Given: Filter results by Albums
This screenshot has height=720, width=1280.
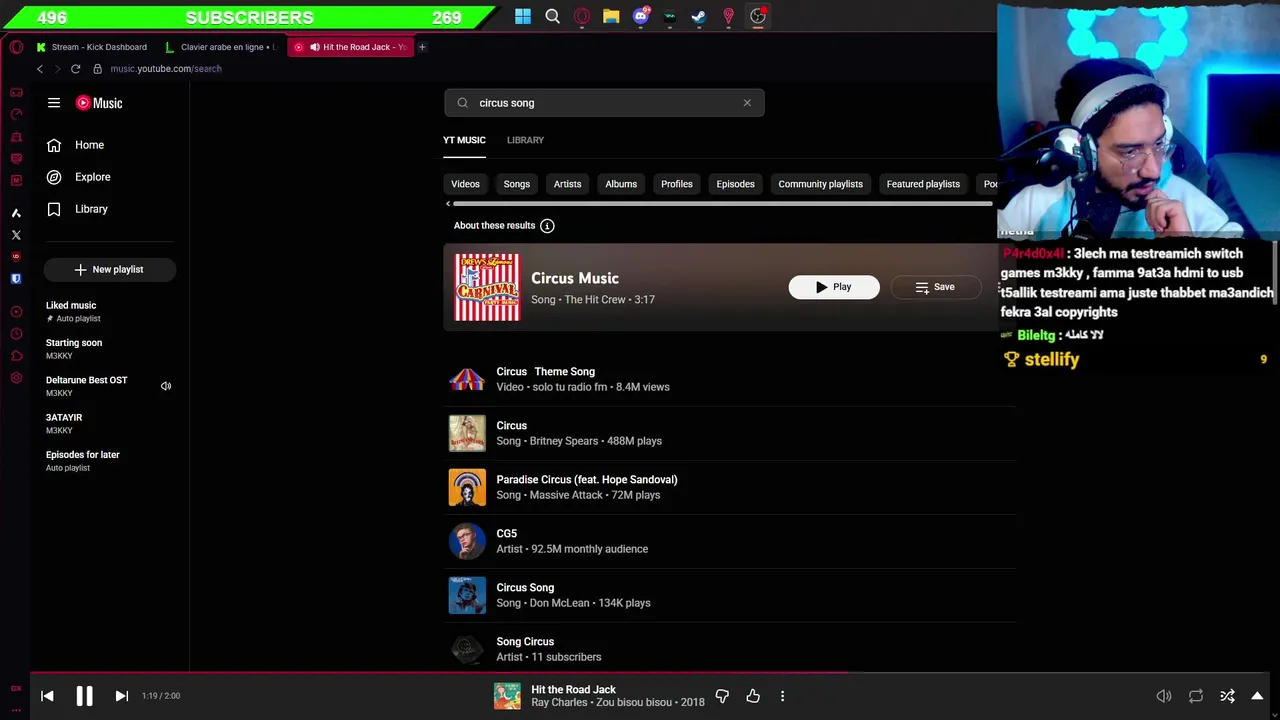Looking at the screenshot, I should 621,184.
